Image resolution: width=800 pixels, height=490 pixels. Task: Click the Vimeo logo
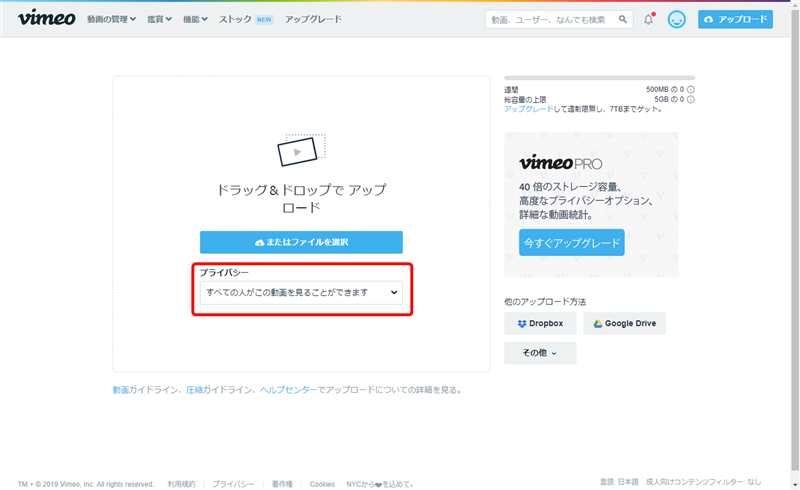point(46,18)
